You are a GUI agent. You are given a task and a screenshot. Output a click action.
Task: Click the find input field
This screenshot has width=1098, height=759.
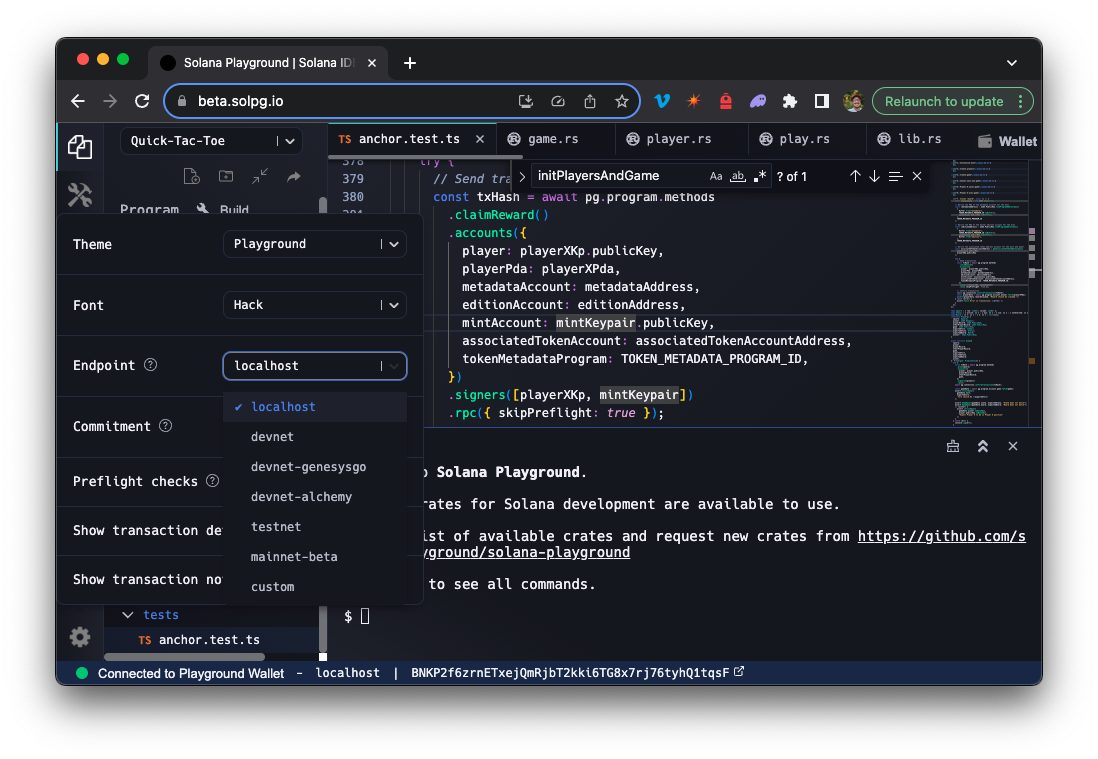click(x=619, y=176)
